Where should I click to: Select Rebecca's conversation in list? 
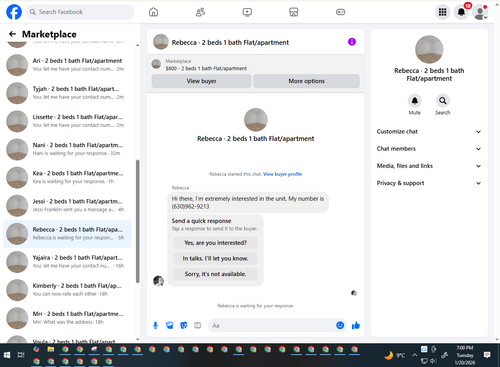click(x=67, y=234)
